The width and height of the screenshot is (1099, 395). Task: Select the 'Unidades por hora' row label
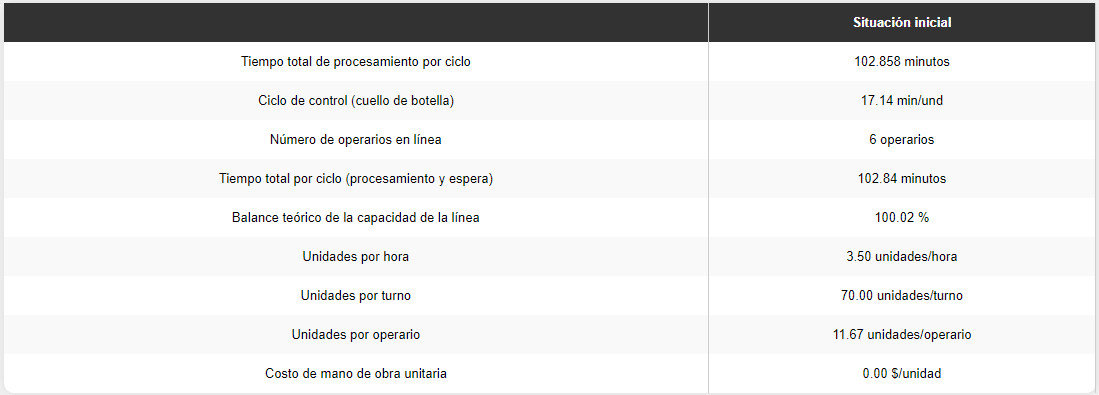click(x=356, y=257)
